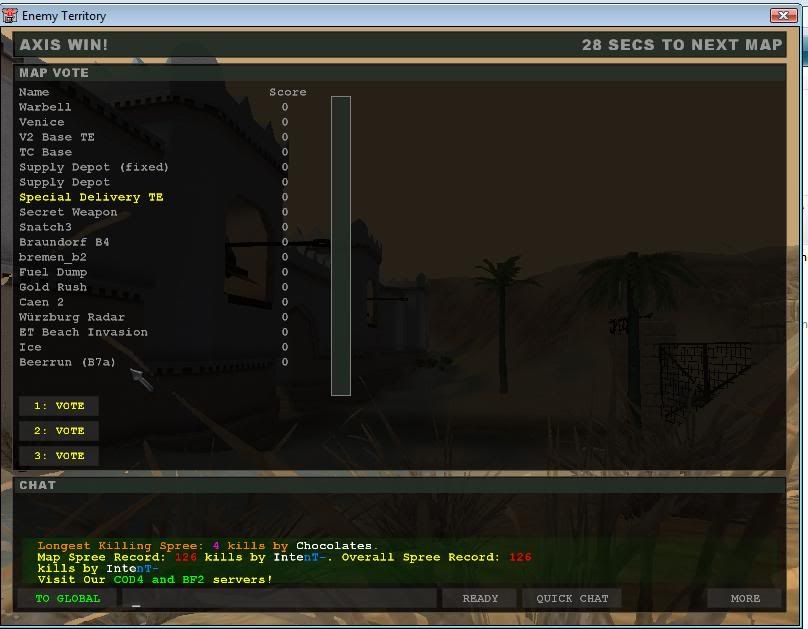Select Supply Depot (fixed) map
The image size is (808, 629).
[x=94, y=167]
